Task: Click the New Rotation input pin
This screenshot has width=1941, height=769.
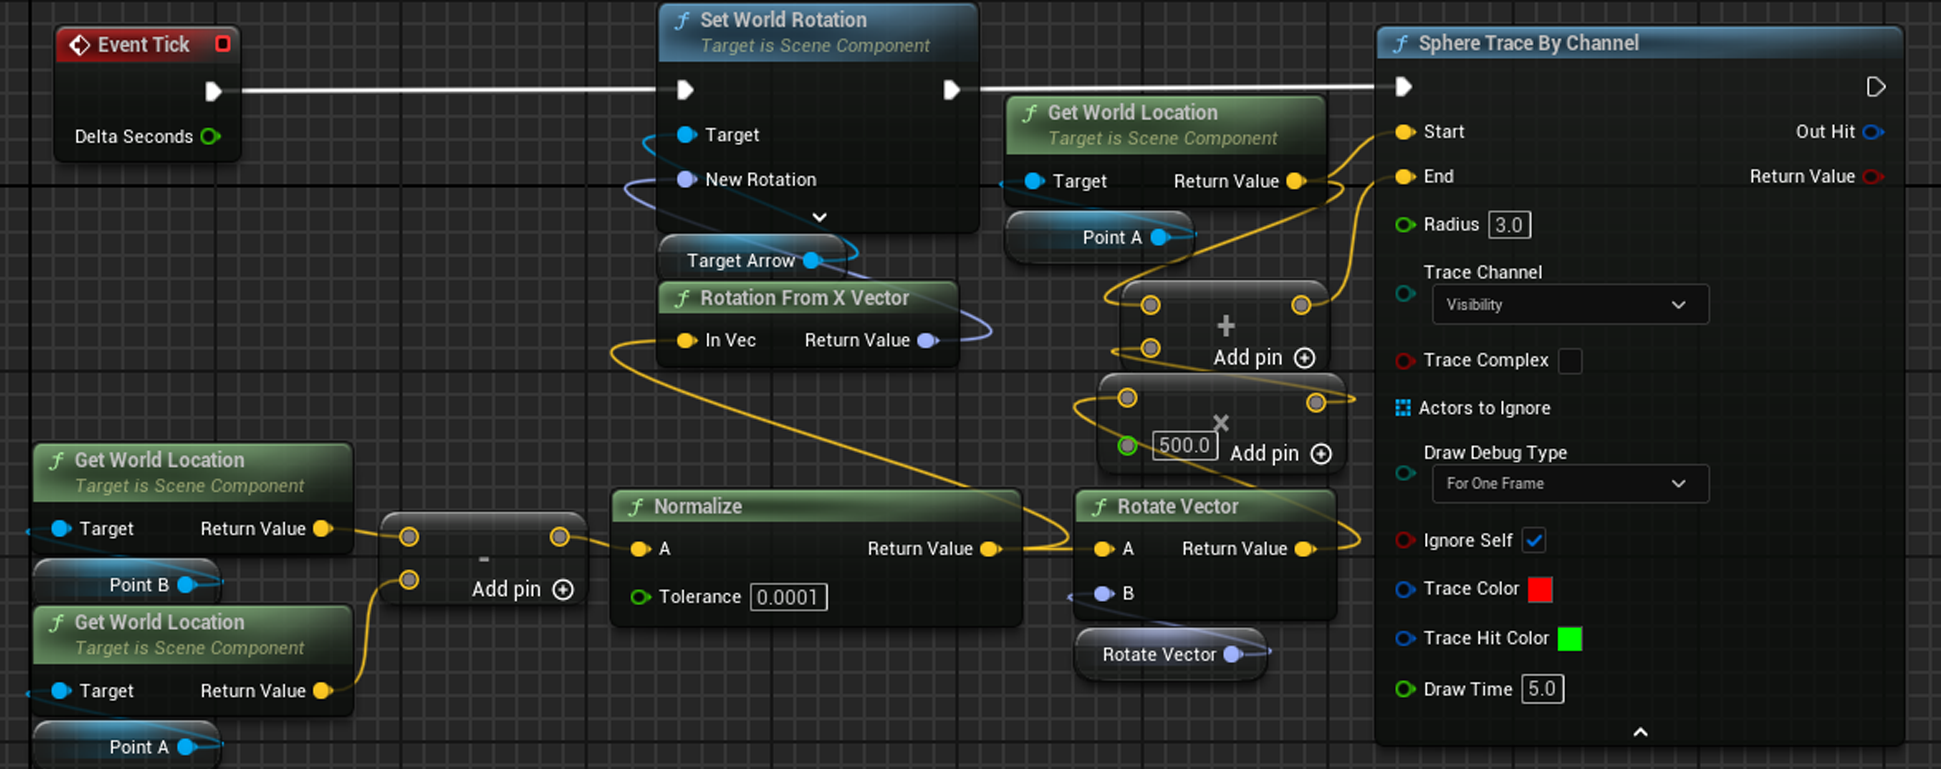Action: click(x=686, y=179)
